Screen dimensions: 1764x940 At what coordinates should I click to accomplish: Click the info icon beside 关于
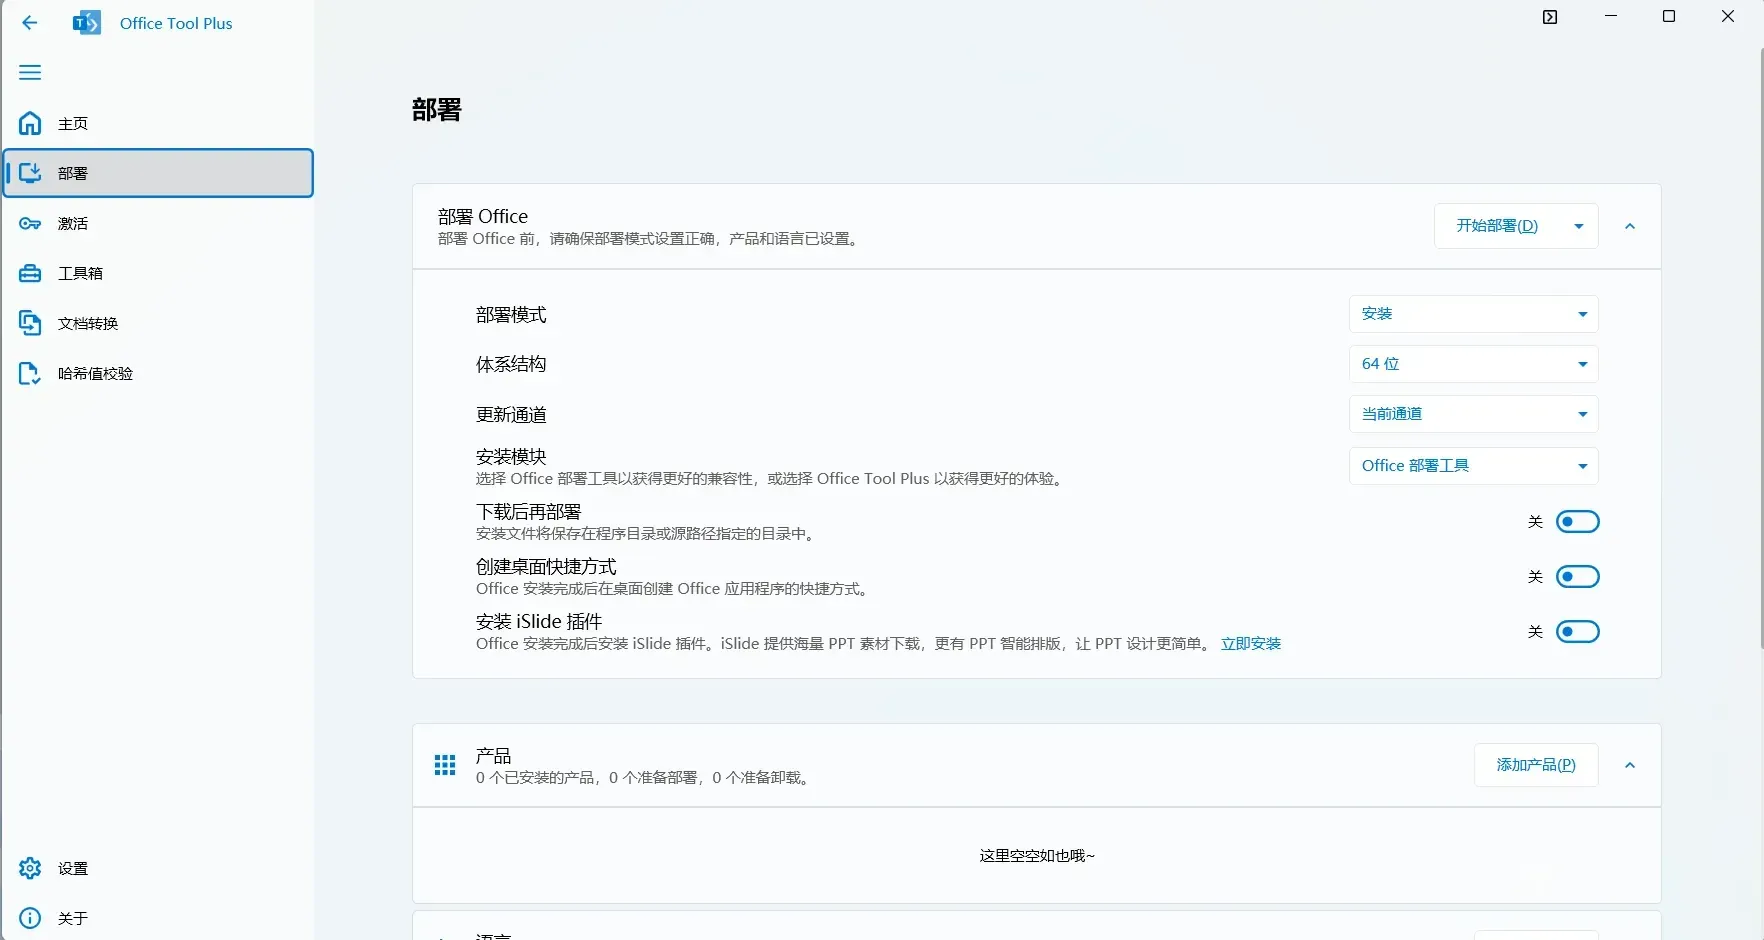(30, 918)
